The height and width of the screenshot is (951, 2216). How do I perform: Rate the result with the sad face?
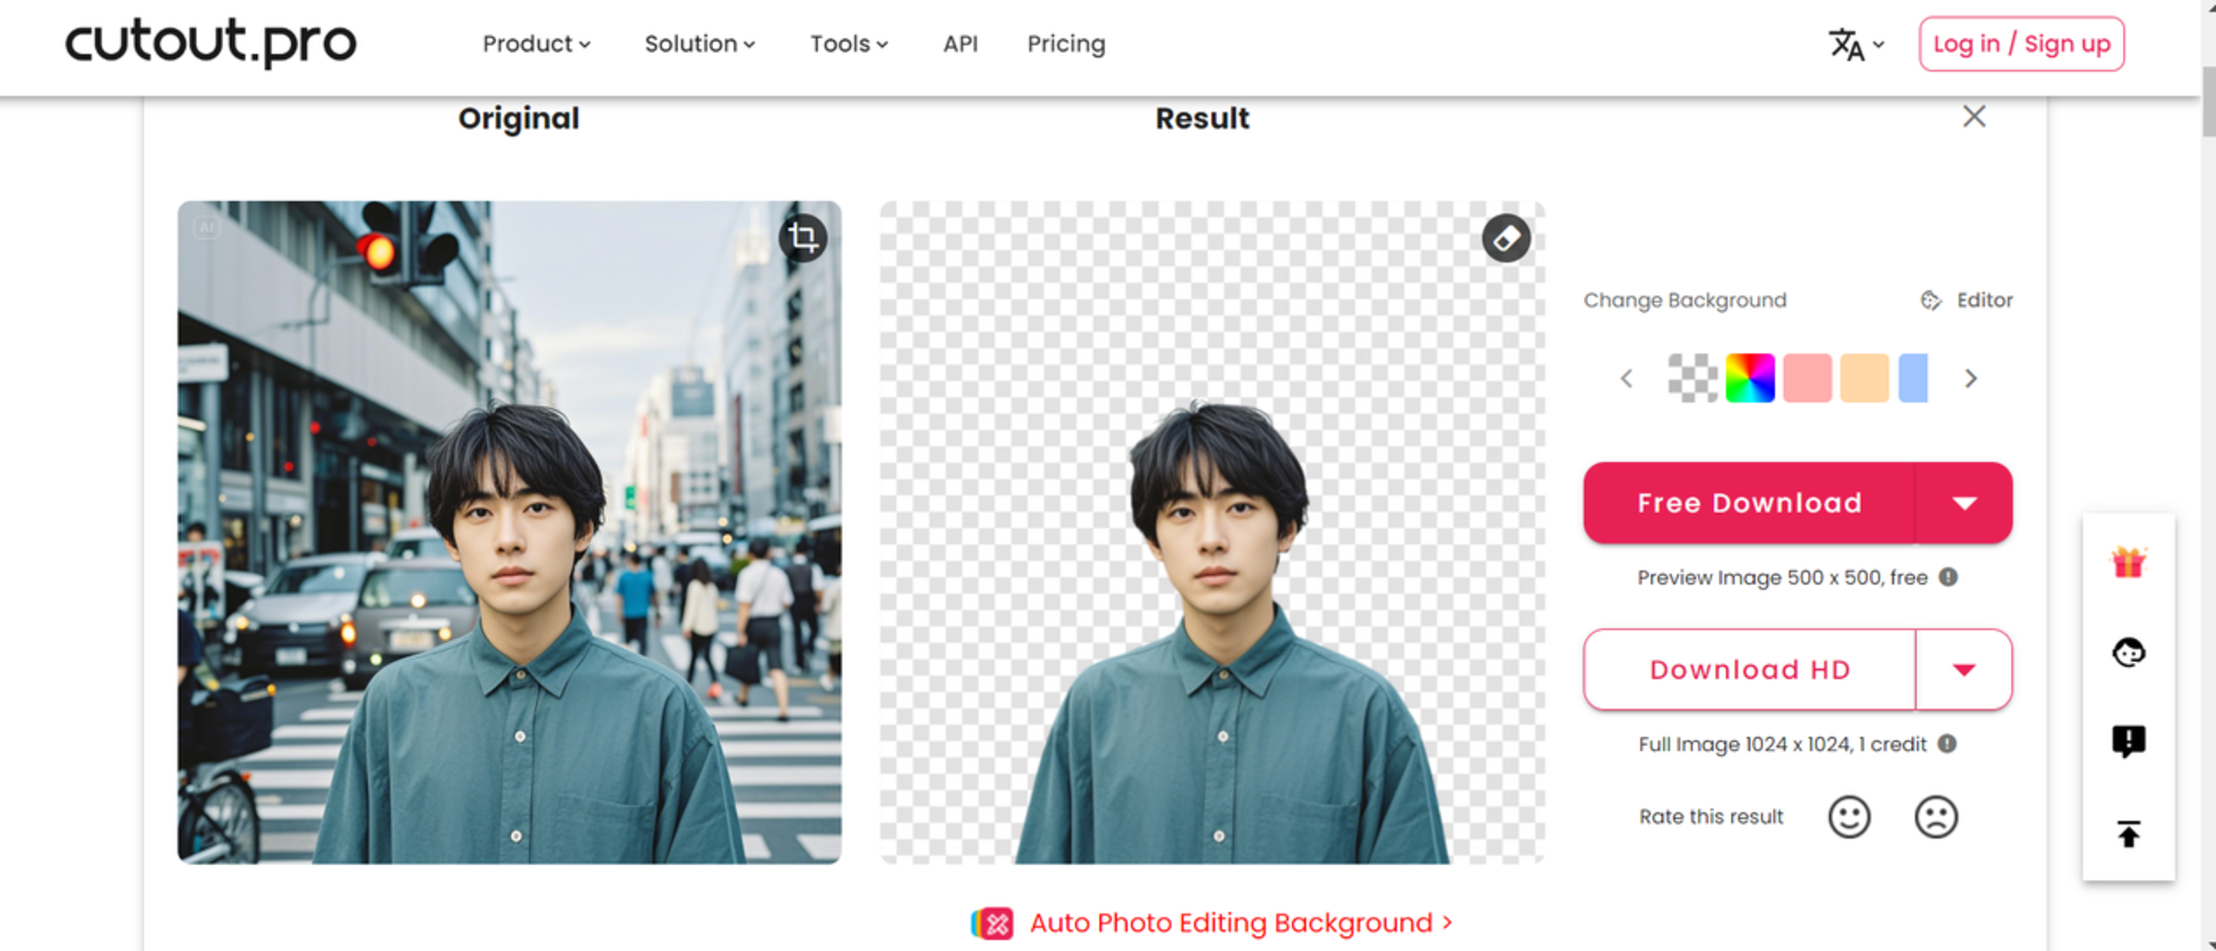coord(1936,816)
